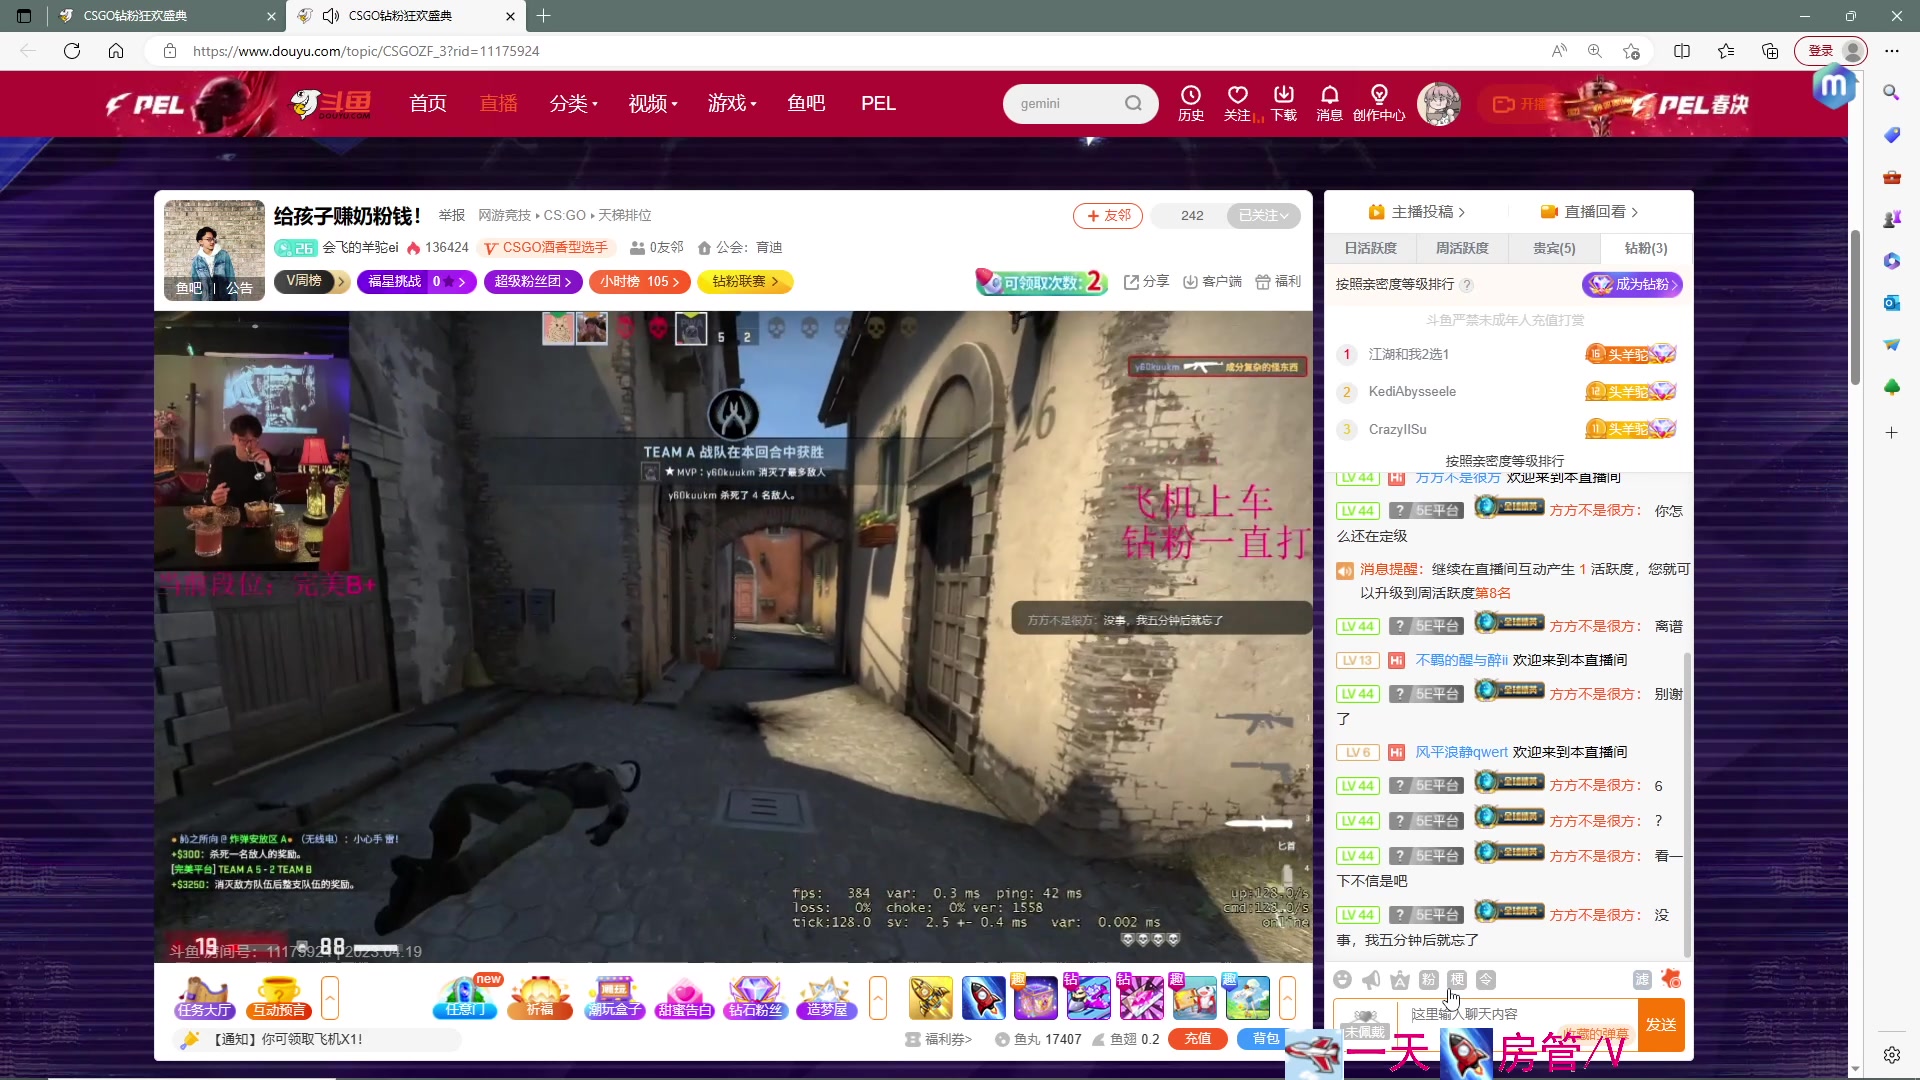Switch to the 周活跃度 ranking tab
The width and height of the screenshot is (1920, 1080).
1462,248
